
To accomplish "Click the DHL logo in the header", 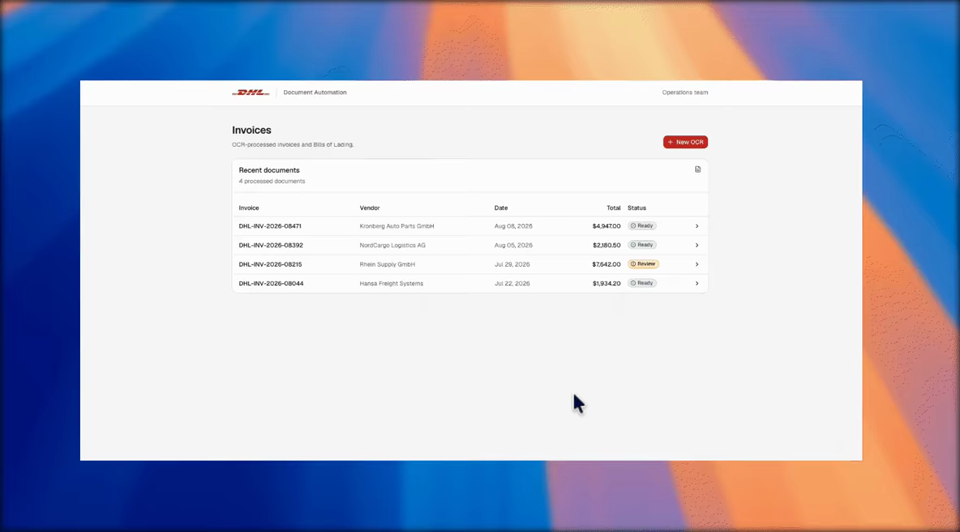I will click(250, 92).
